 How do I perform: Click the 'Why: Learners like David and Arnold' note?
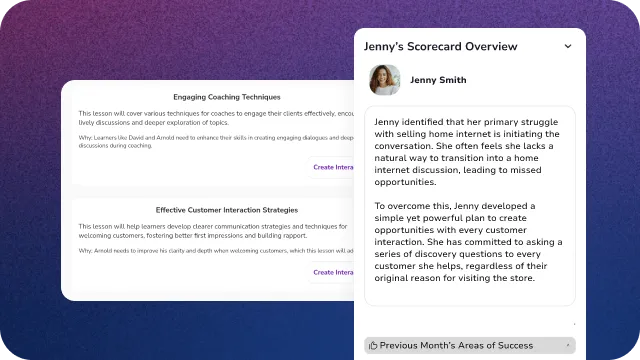(216, 142)
